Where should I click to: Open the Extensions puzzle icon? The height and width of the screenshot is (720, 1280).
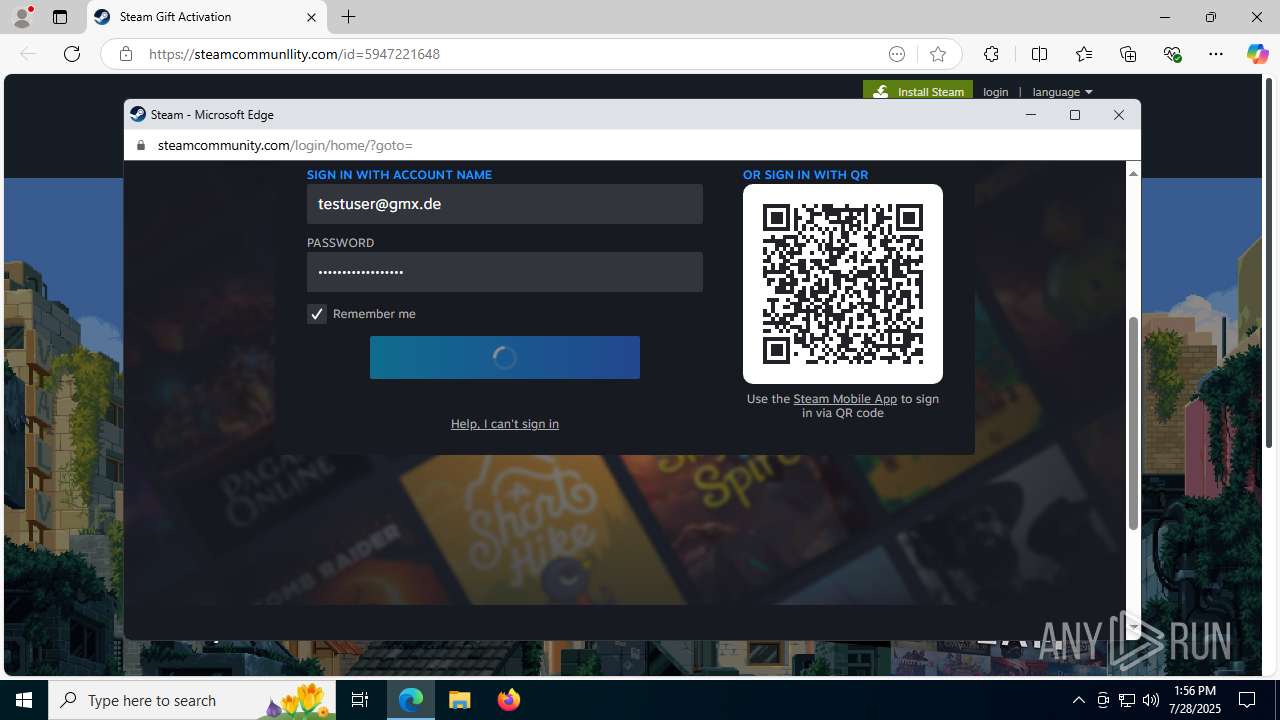click(x=991, y=54)
